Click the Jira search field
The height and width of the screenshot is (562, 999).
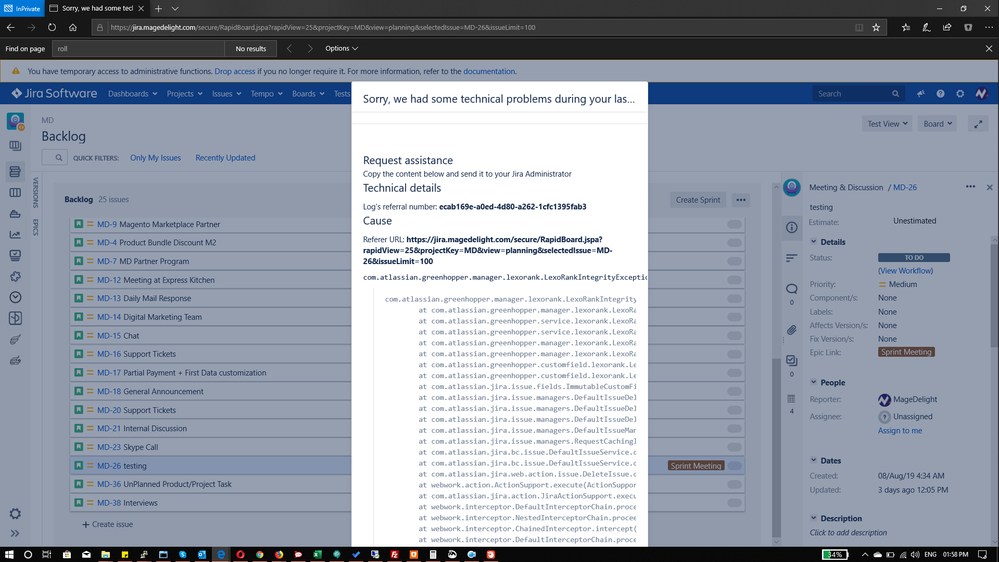pyautogui.click(x=858, y=94)
